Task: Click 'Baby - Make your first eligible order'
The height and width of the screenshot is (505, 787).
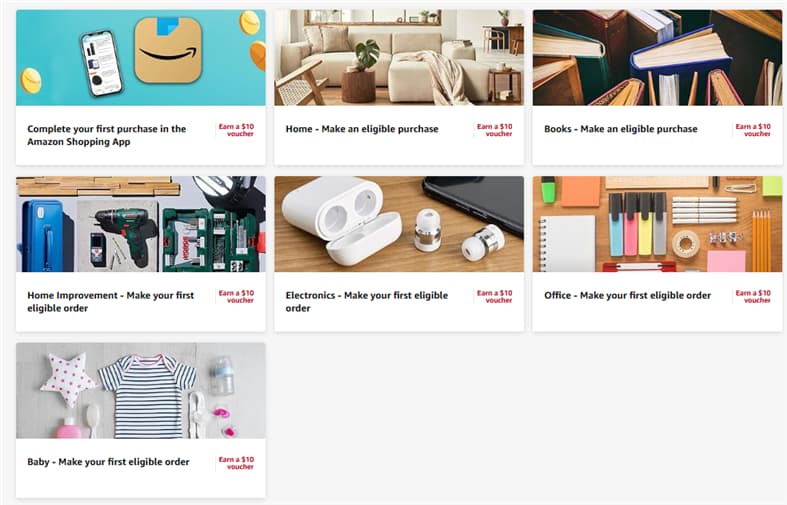Action: 108,462
